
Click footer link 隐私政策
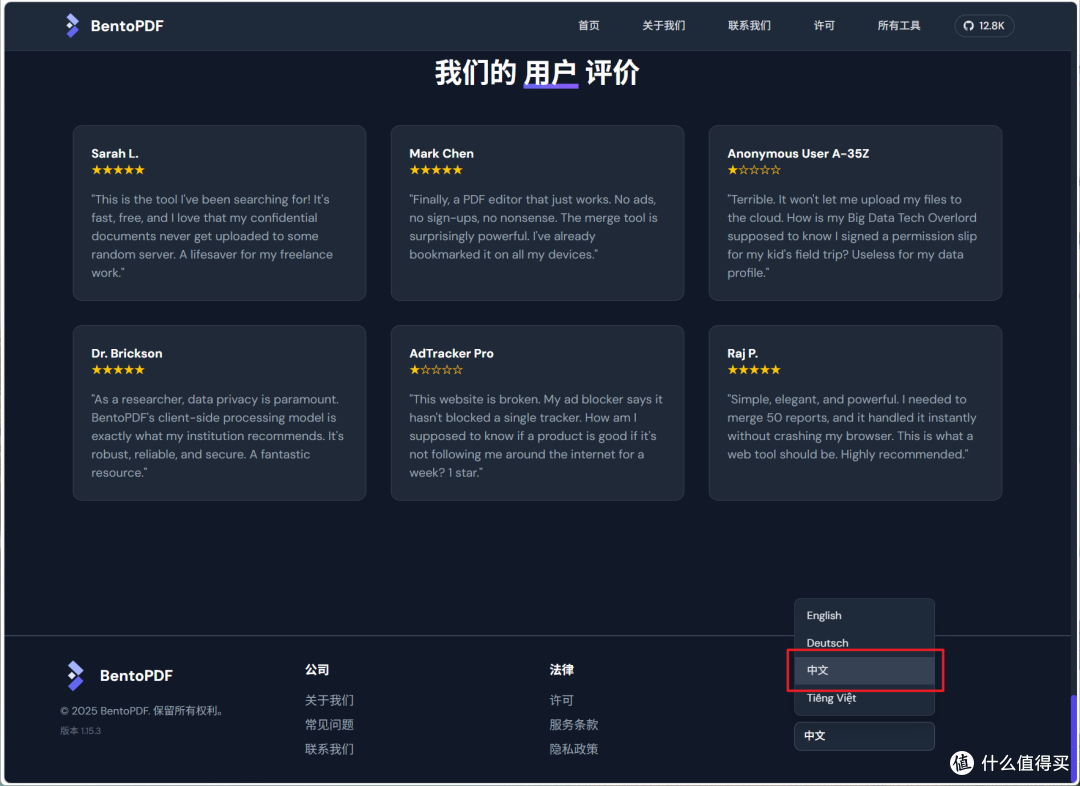point(574,749)
